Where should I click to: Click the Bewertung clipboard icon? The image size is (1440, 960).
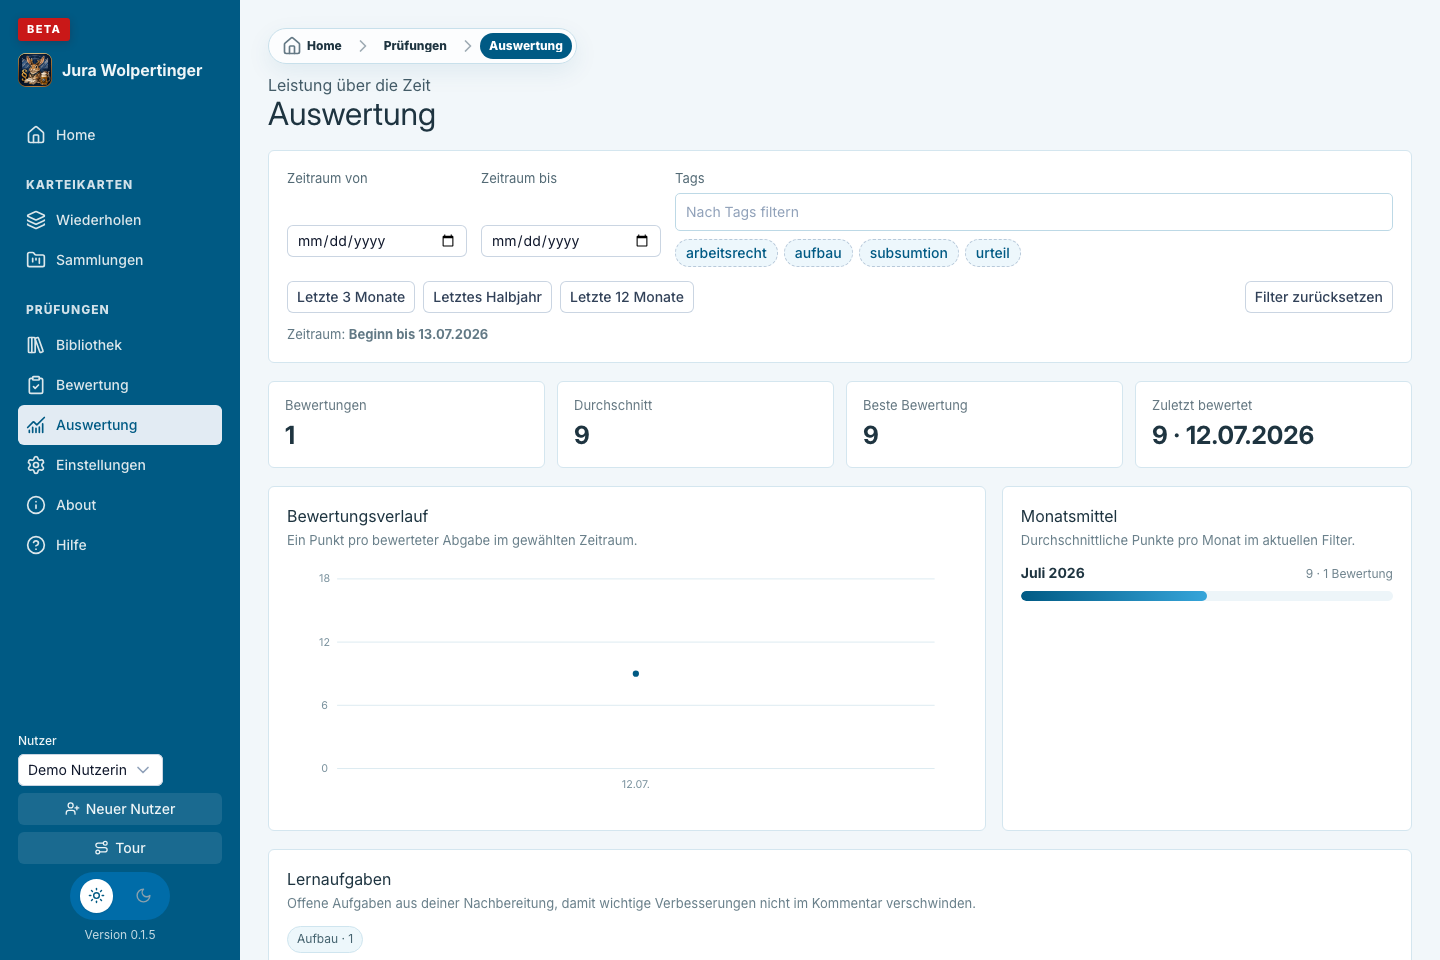[x=36, y=385]
